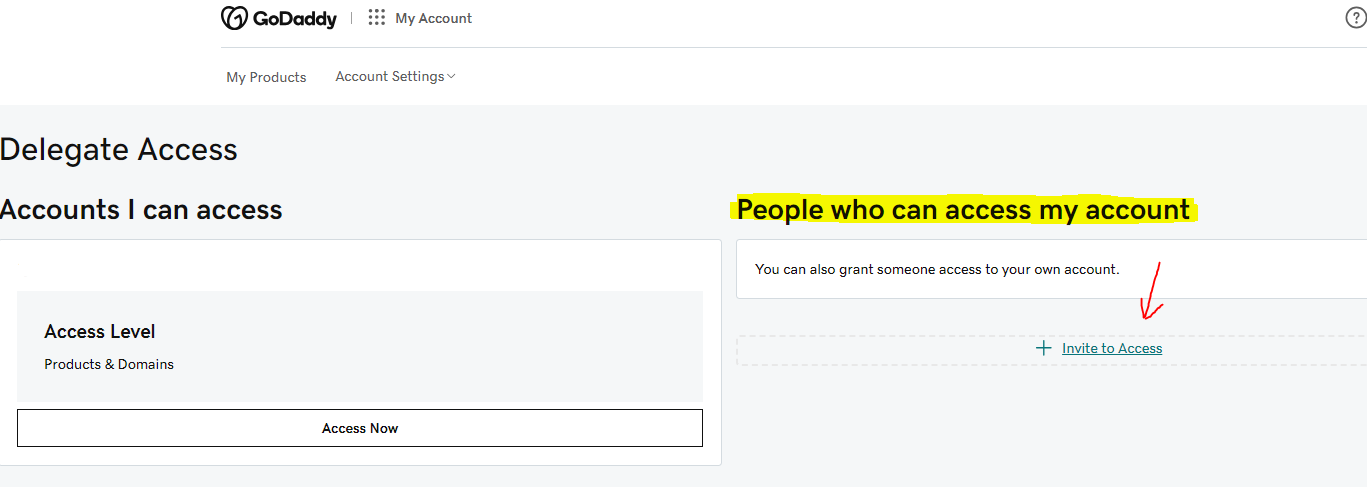Go to the My Products tab

click(x=266, y=77)
